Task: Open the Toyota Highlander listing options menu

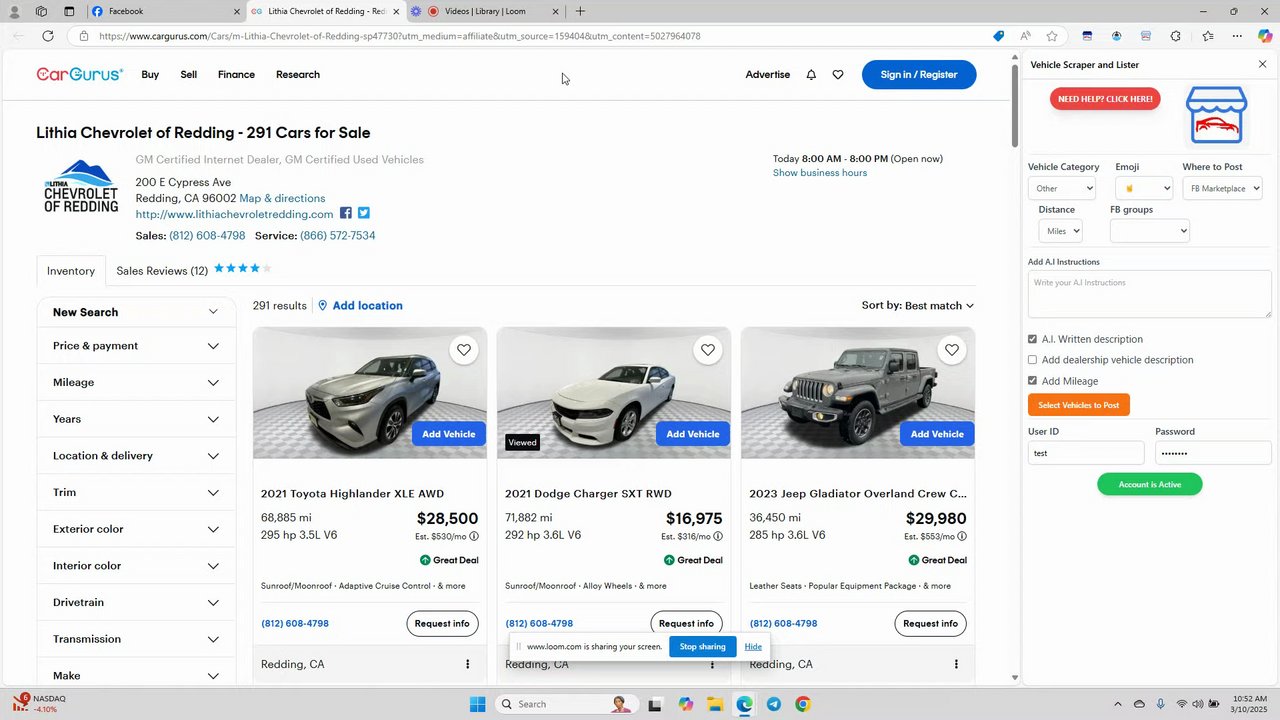Action: [467, 664]
